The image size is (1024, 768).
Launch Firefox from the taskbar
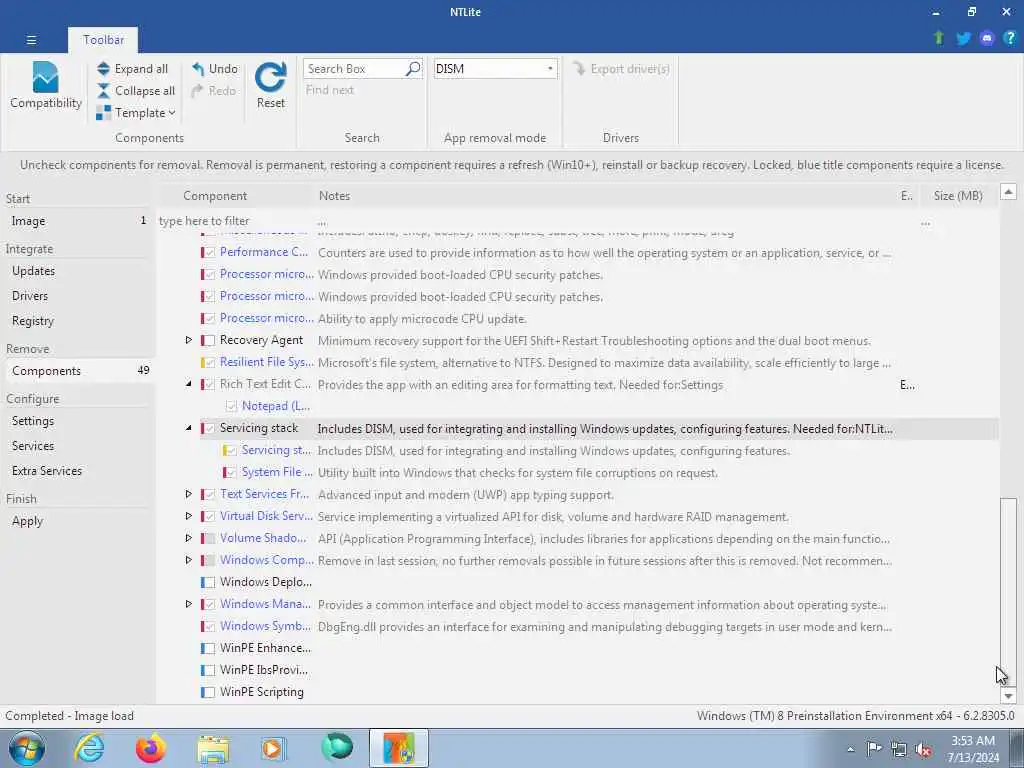151,748
